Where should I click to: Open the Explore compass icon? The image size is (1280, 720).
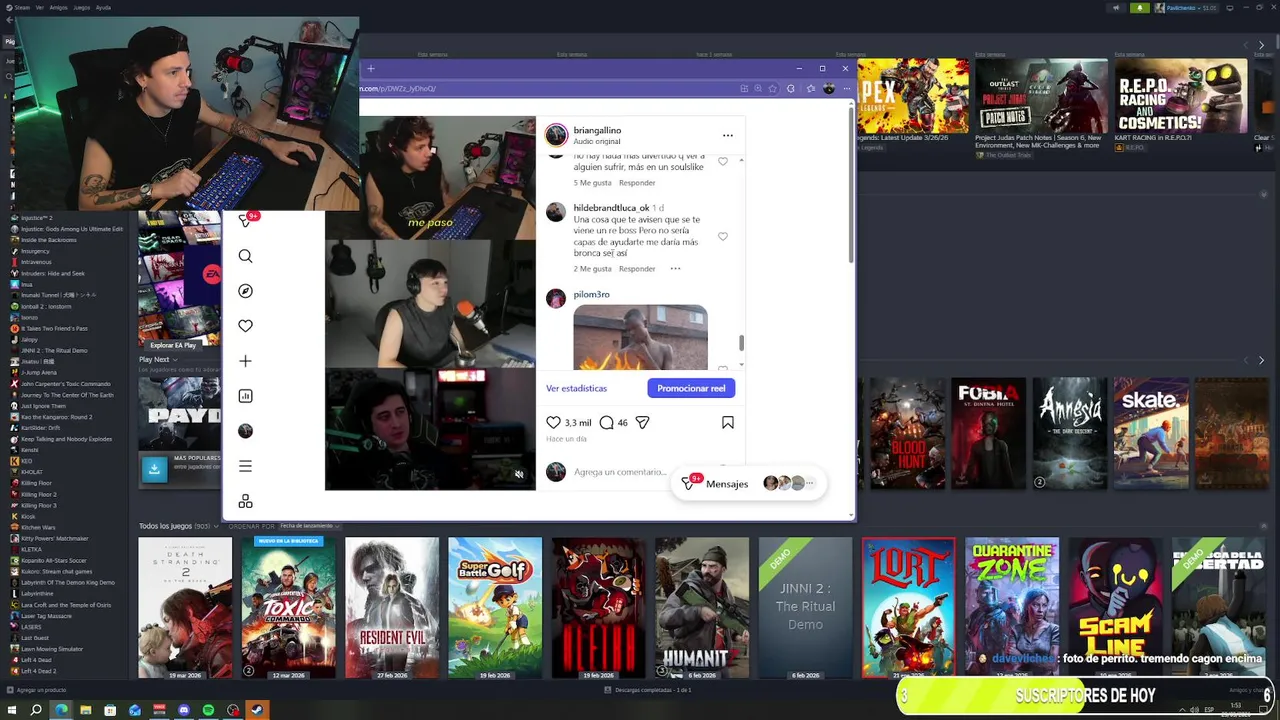(x=245, y=291)
